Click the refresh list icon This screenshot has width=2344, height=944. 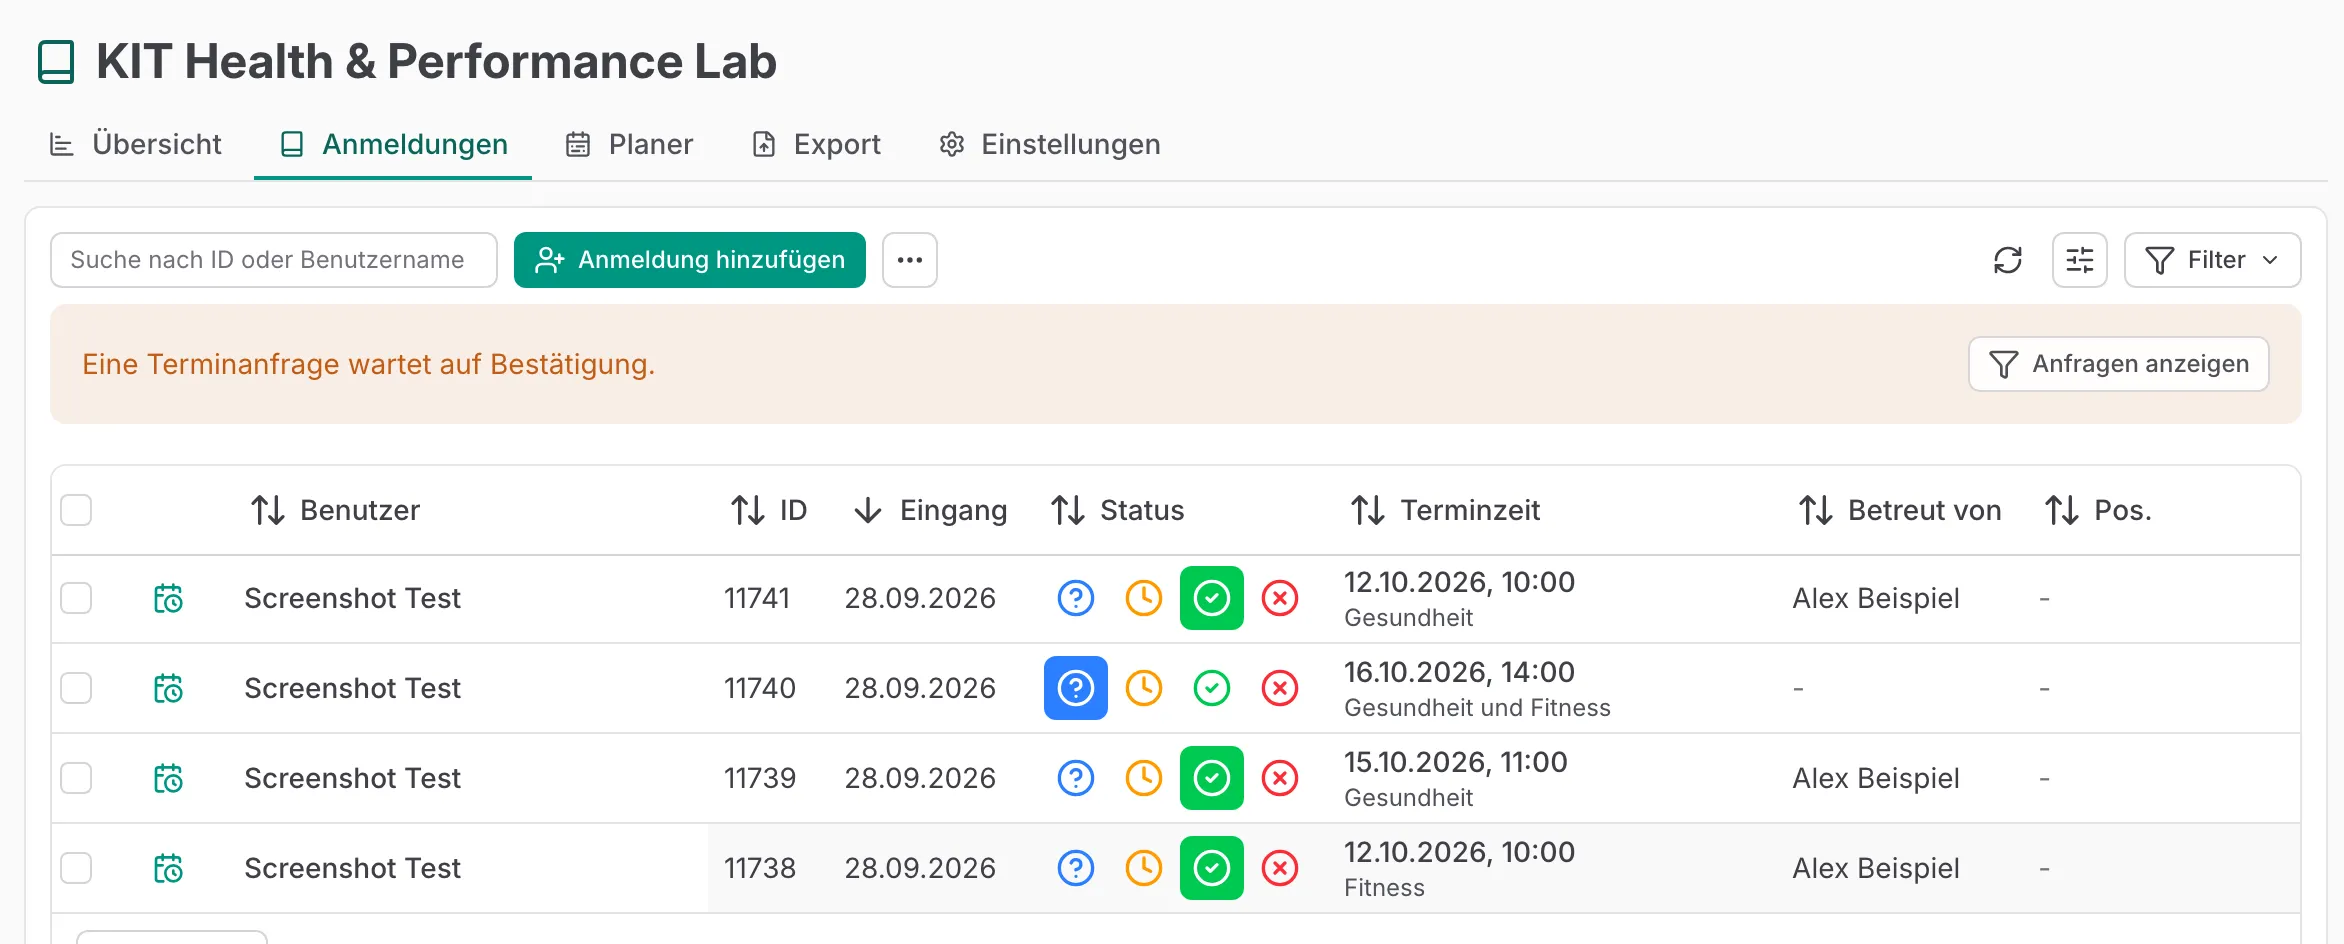2007,260
